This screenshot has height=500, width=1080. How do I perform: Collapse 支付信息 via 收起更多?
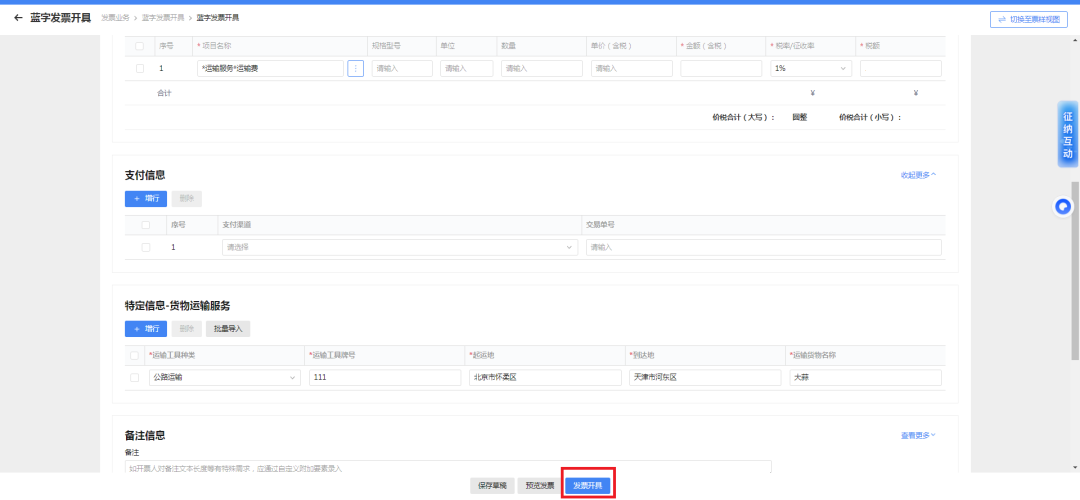click(x=918, y=175)
